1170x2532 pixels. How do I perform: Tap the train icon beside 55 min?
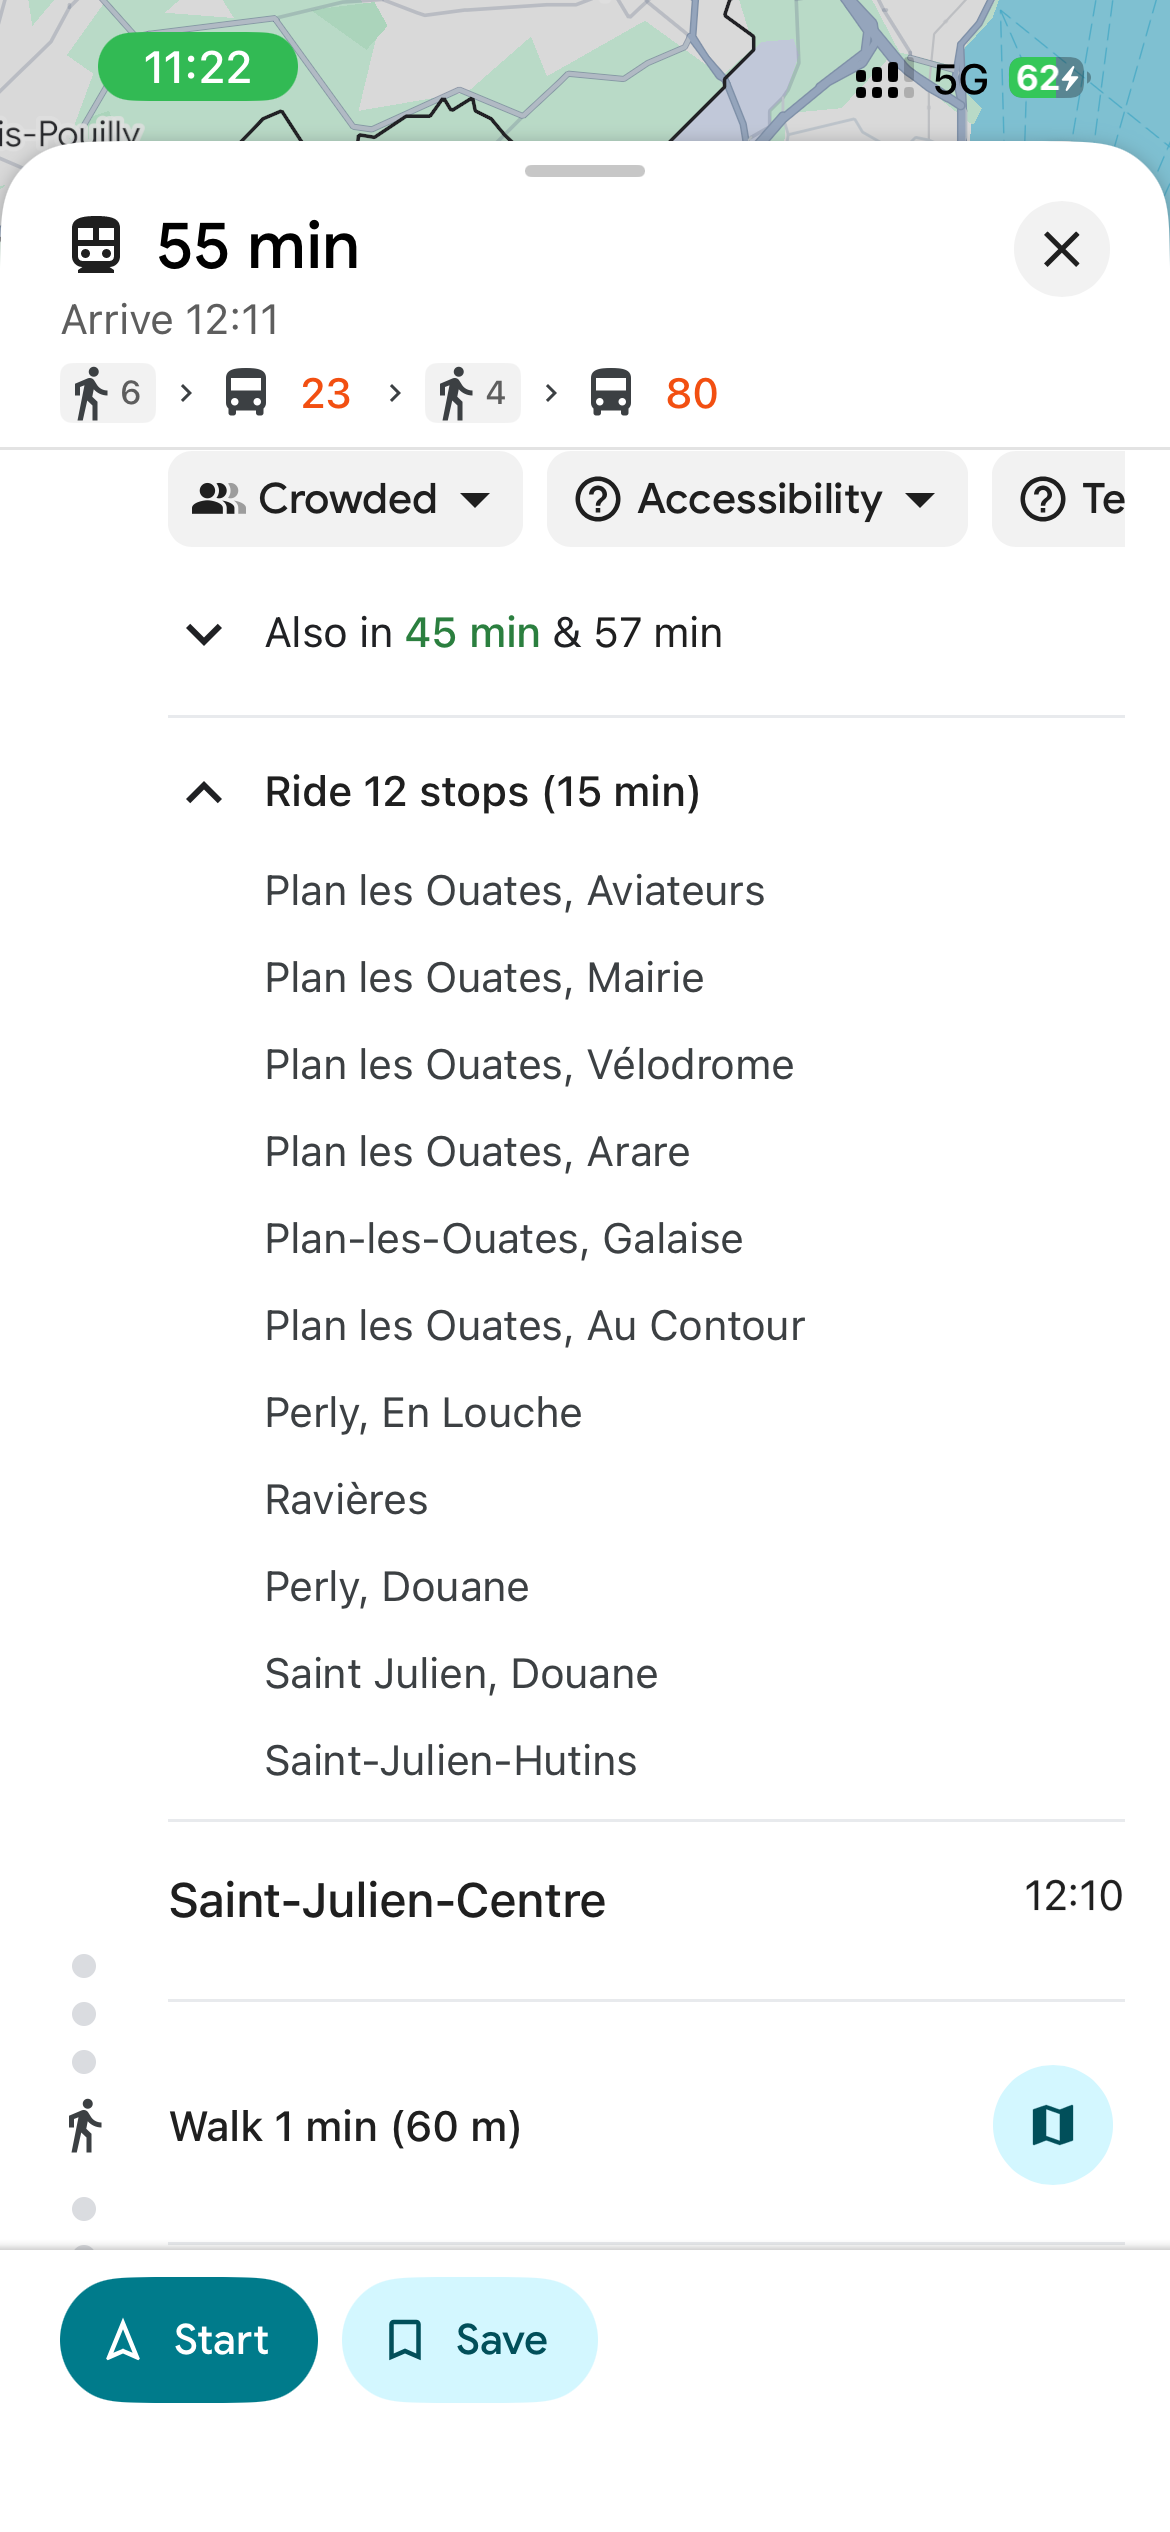tap(96, 246)
